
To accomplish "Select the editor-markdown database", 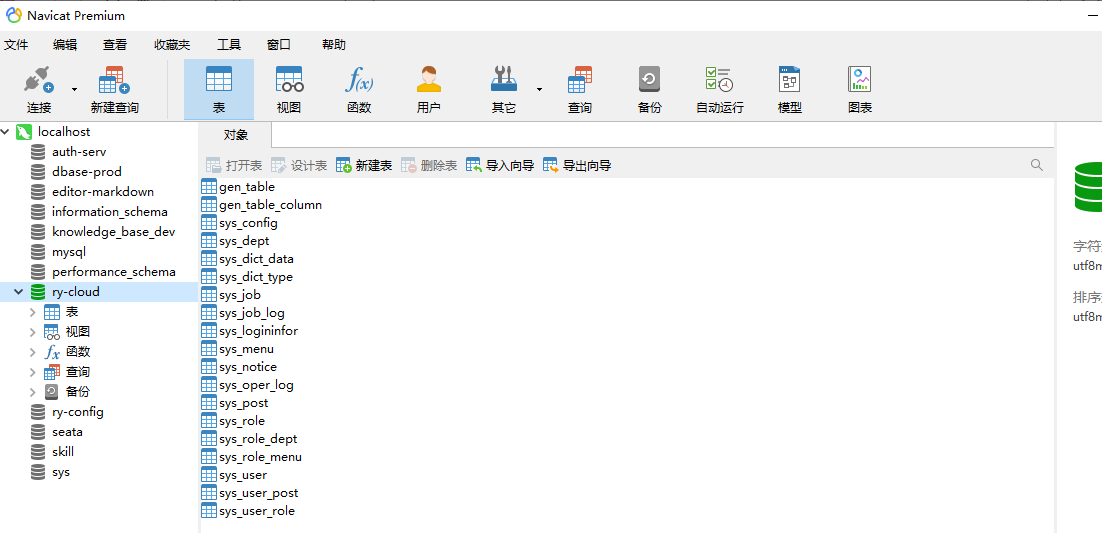I will coord(103,192).
